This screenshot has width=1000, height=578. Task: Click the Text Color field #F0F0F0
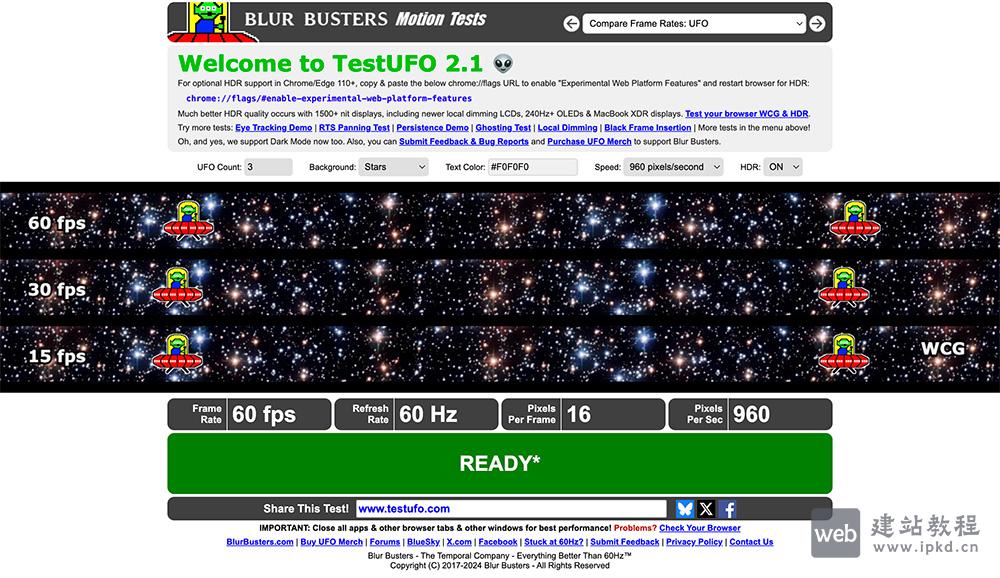(x=533, y=167)
